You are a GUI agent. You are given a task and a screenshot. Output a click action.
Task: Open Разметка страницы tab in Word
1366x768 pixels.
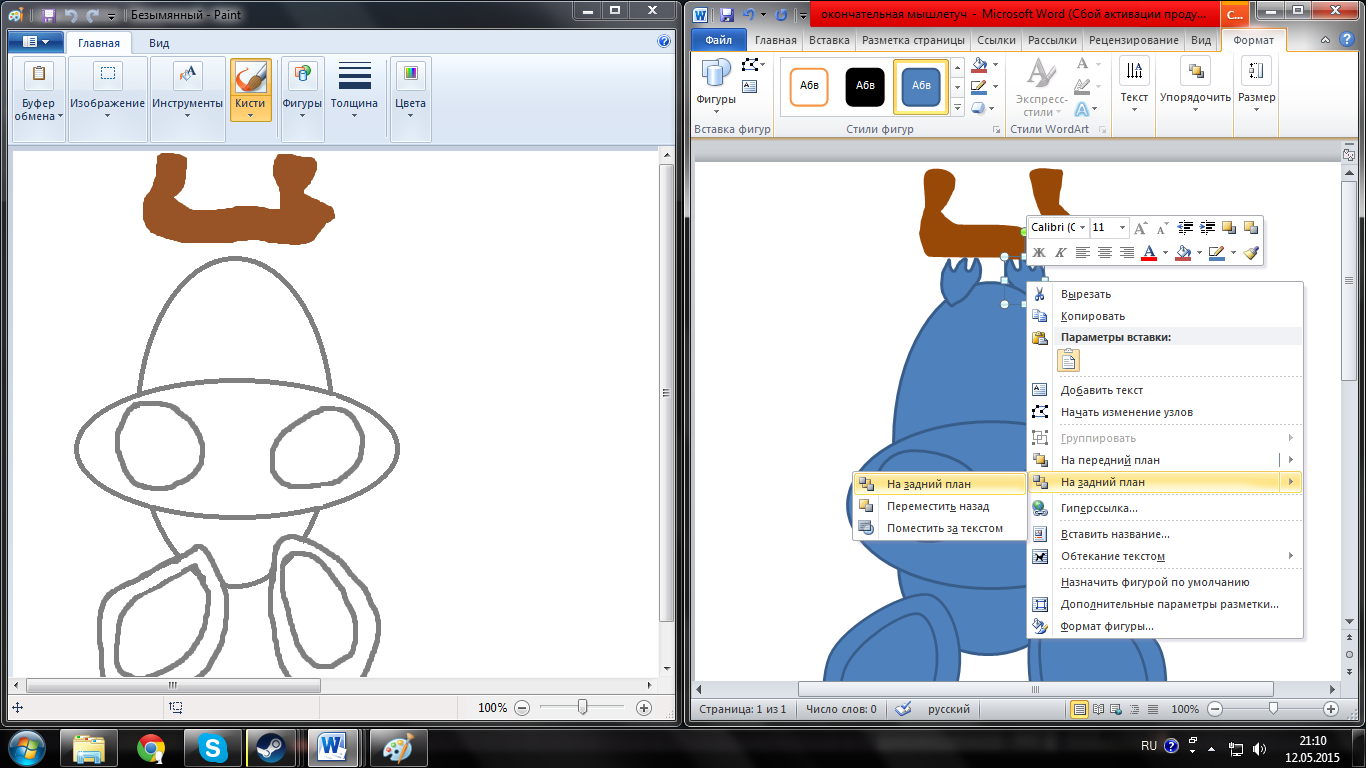pos(913,41)
